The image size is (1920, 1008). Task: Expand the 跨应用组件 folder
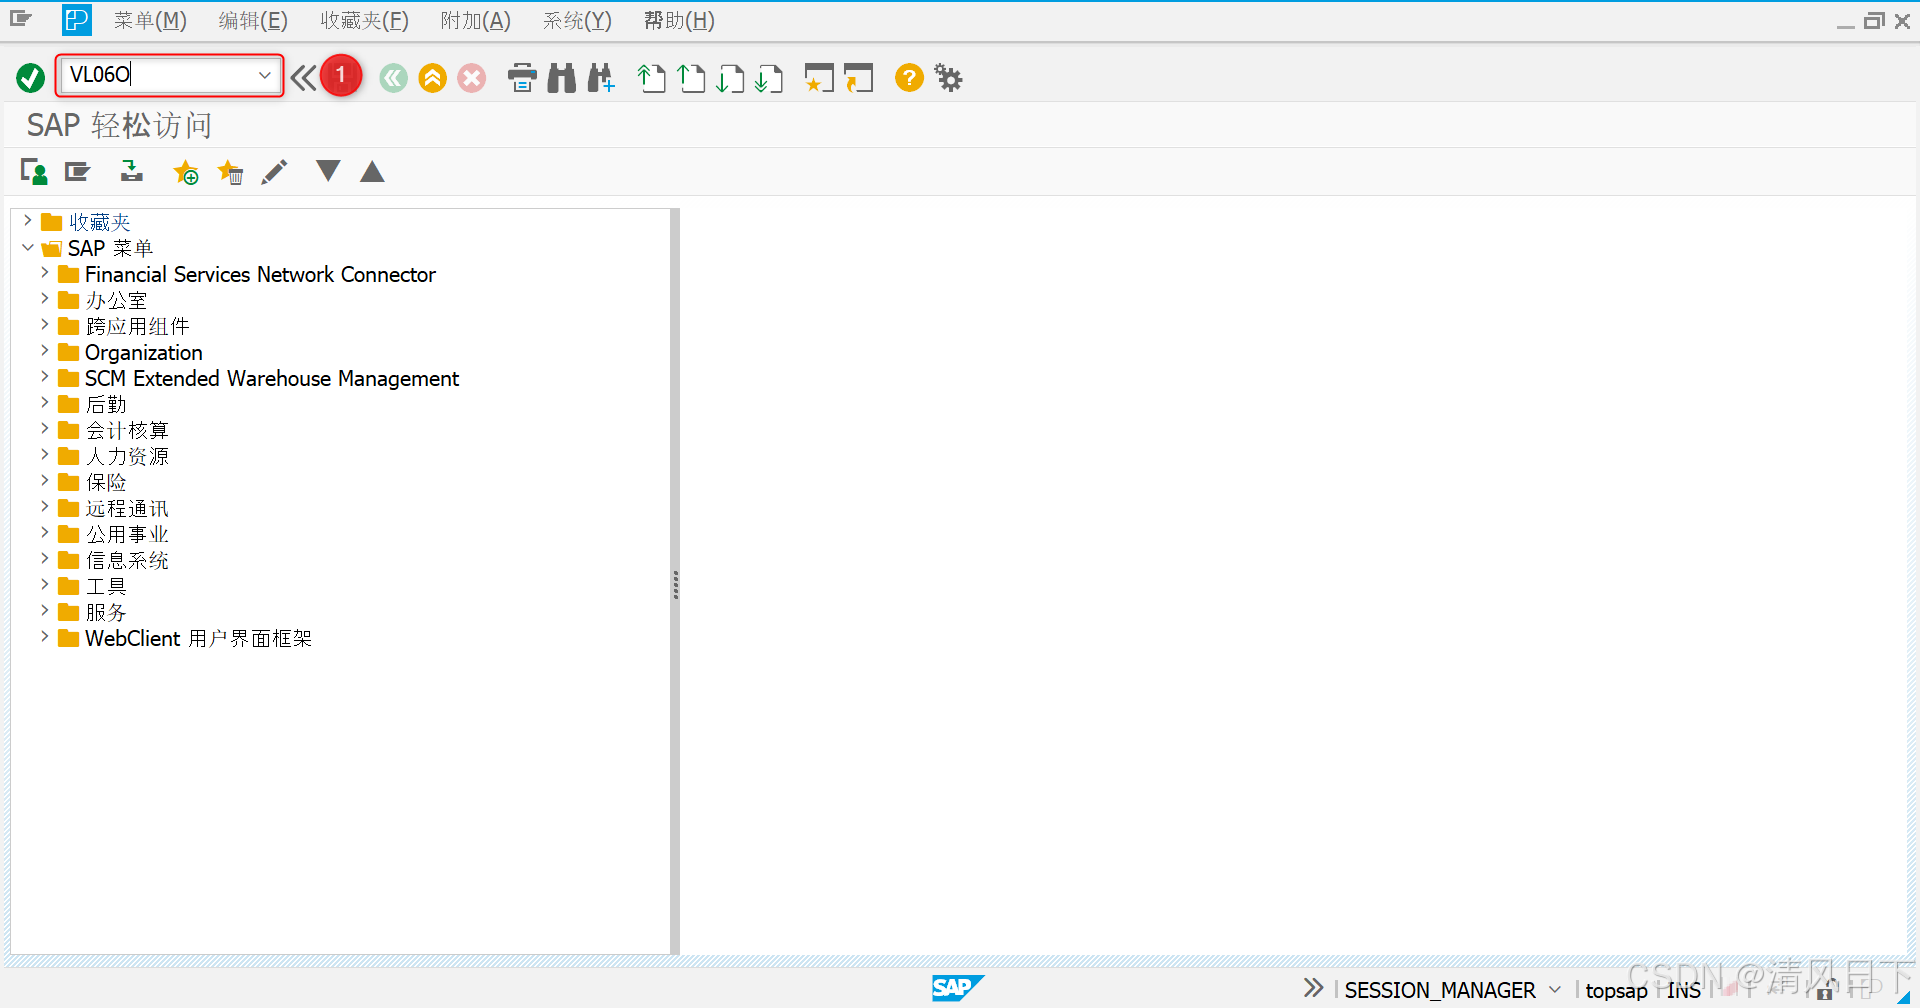tap(44, 325)
